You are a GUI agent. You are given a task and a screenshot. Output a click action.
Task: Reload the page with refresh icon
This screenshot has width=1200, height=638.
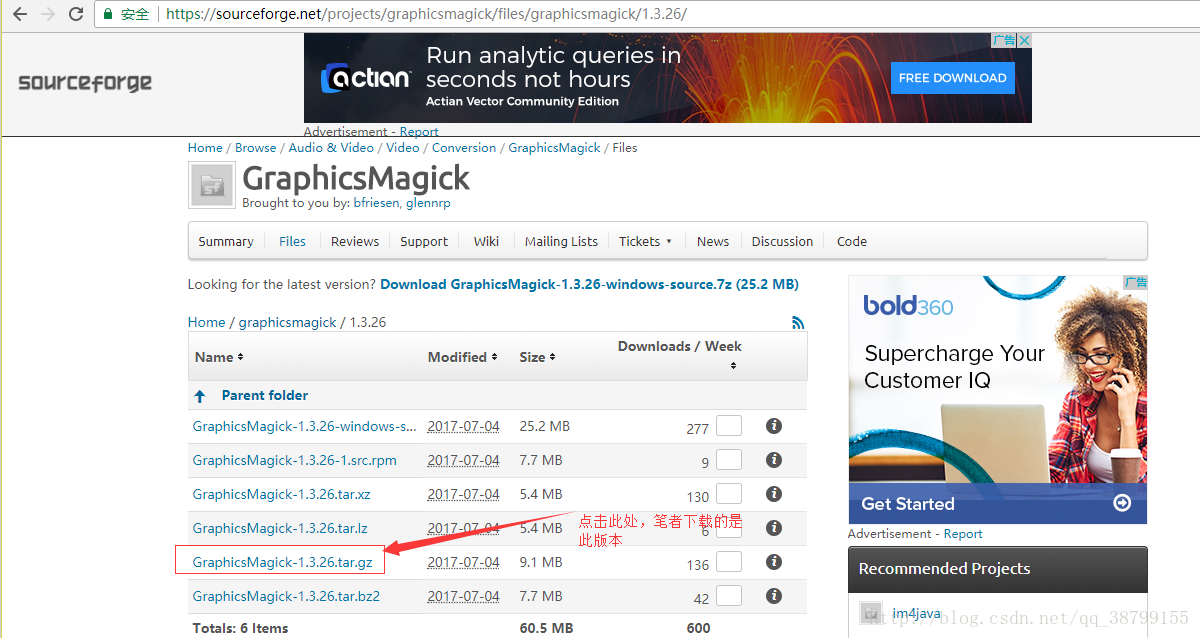pos(76,14)
